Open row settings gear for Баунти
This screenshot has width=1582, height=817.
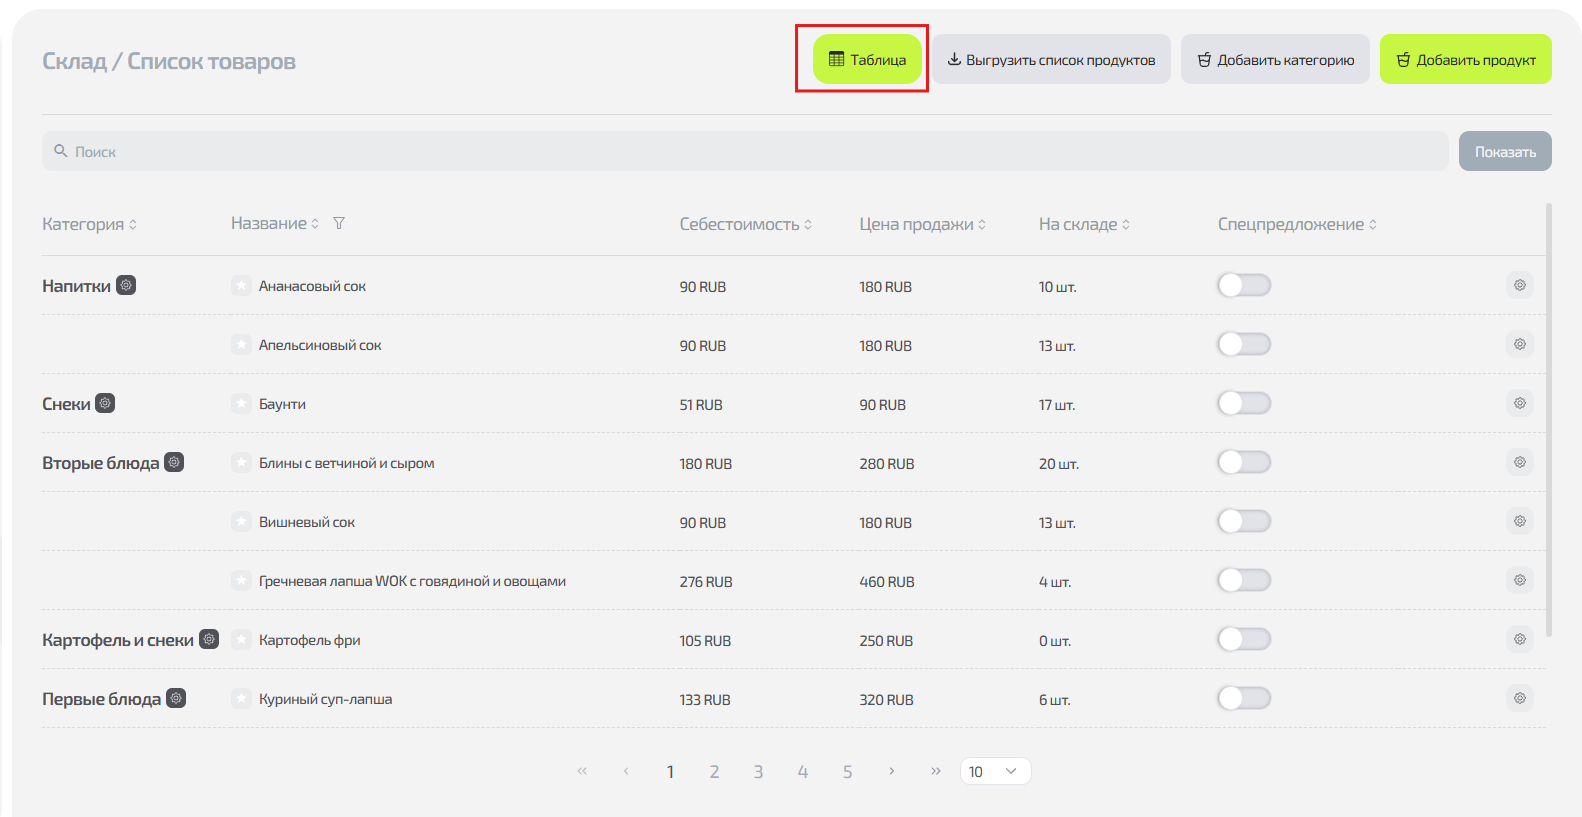click(x=1519, y=403)
